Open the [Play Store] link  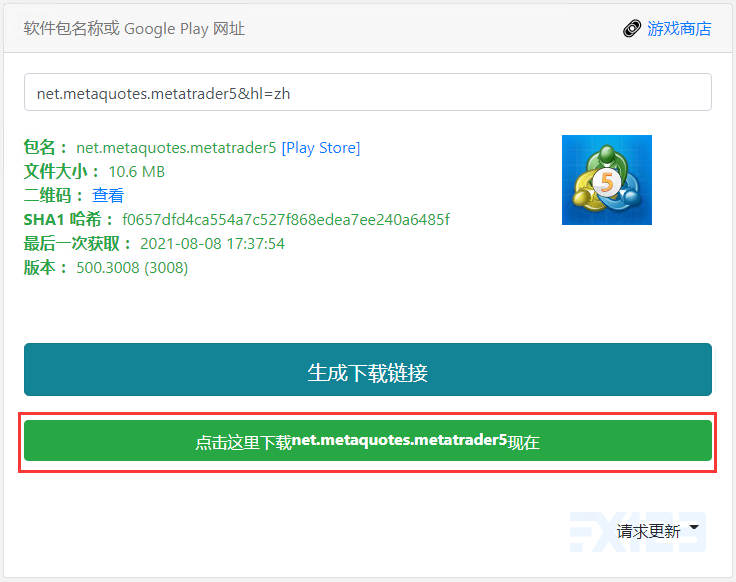coord(321,148)
